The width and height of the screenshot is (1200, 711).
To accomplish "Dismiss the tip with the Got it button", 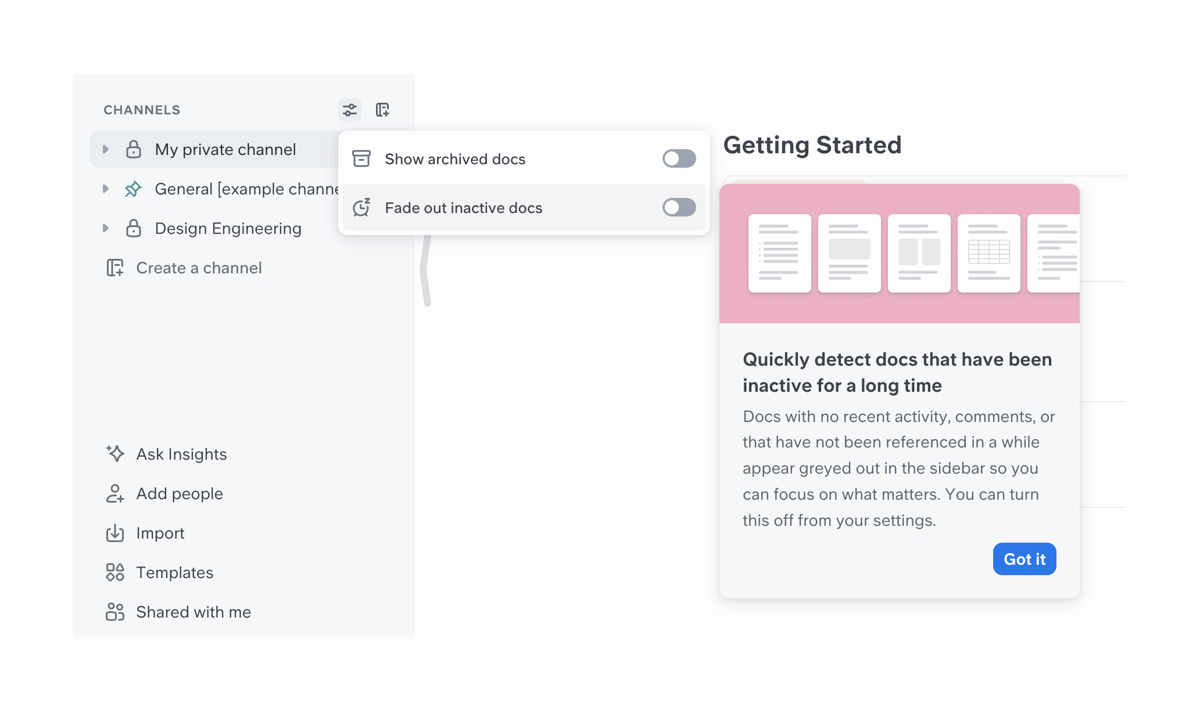I will click(x=1024, y=559).
